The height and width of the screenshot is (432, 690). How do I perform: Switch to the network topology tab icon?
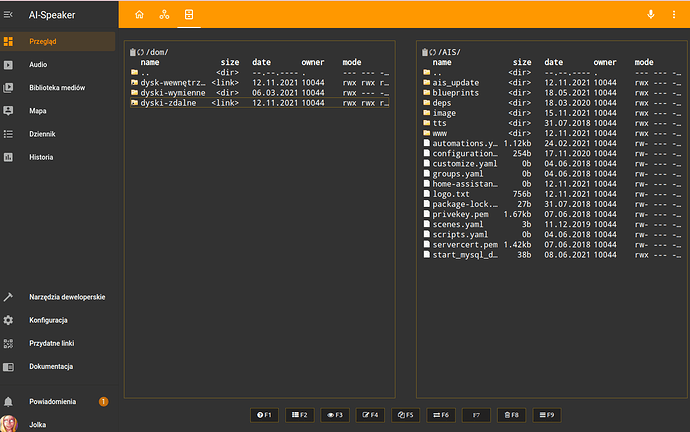coord(164,15)
